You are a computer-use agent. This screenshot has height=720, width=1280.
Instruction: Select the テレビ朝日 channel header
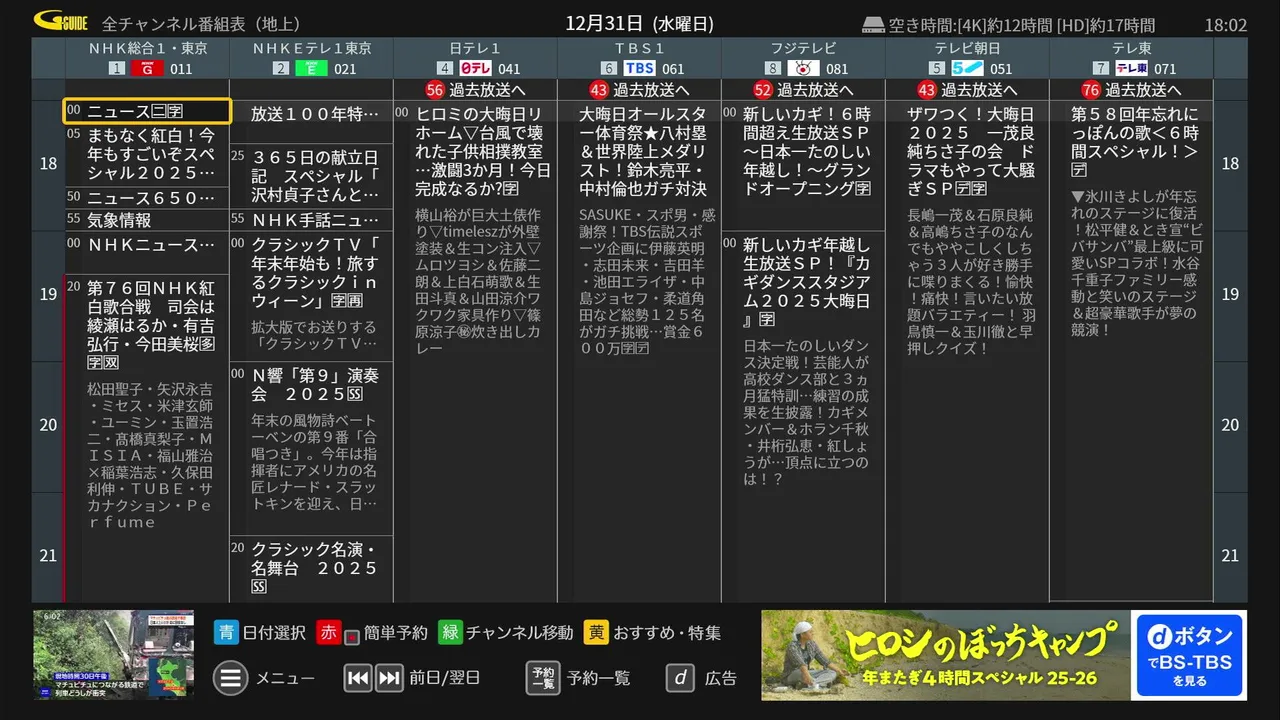coord(967,59)
